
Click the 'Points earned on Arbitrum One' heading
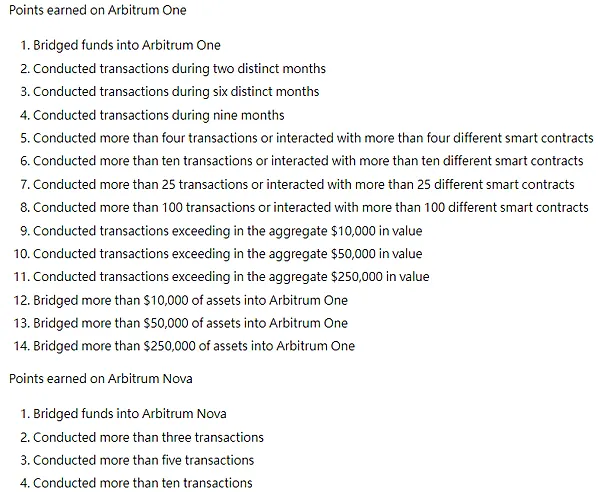[x=97, y=10]
